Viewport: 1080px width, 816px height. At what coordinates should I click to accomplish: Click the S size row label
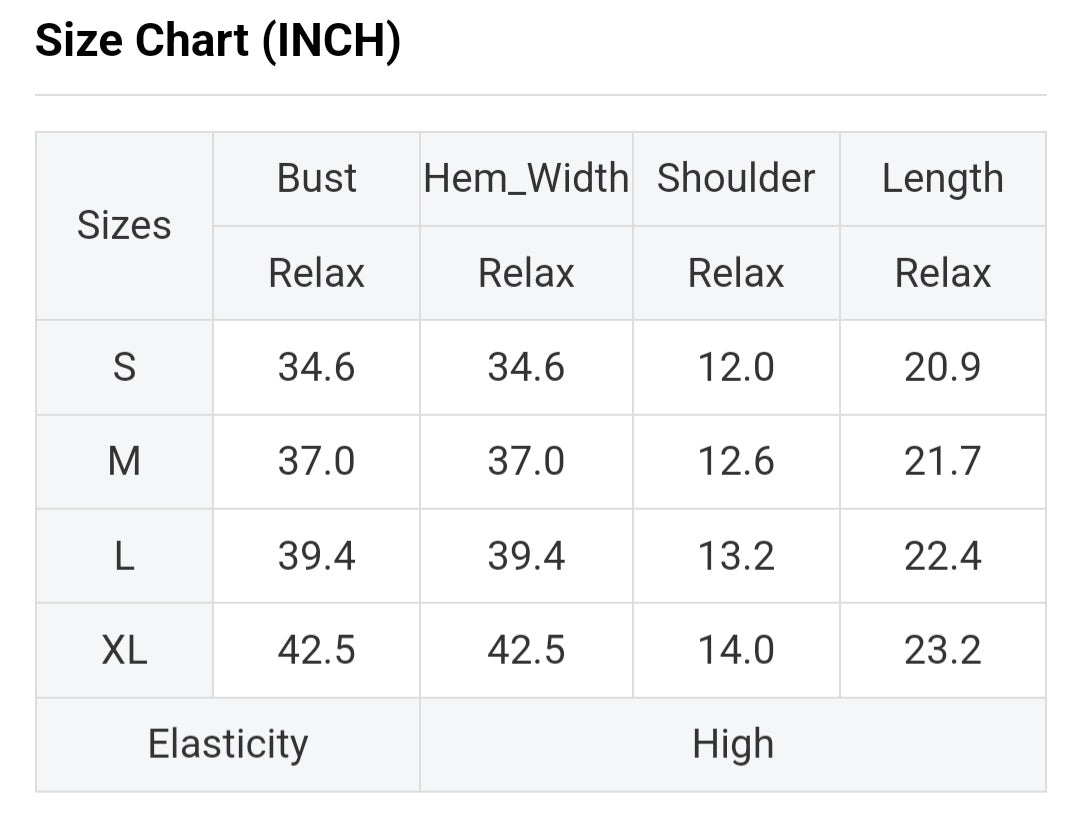(x=124, y=368)
